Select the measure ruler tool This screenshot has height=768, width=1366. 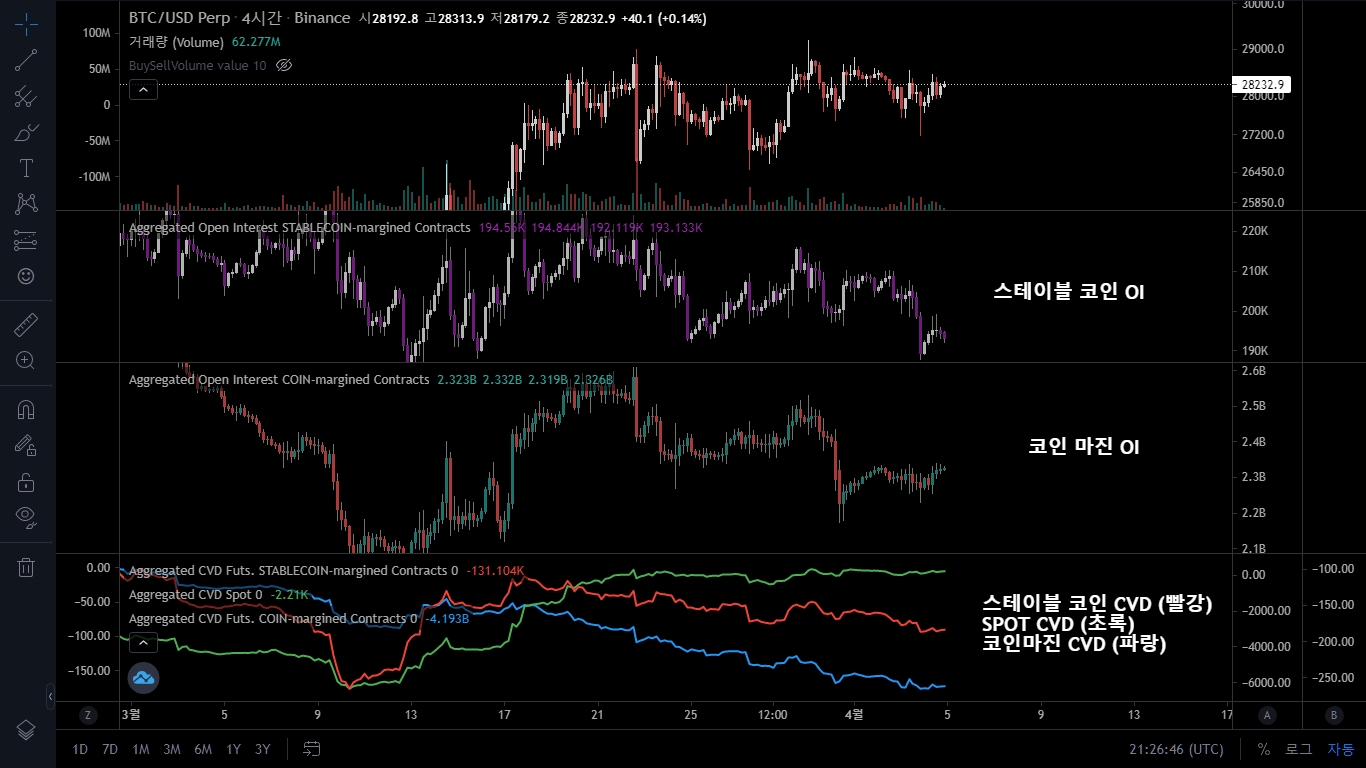click(x=25, y=324)
